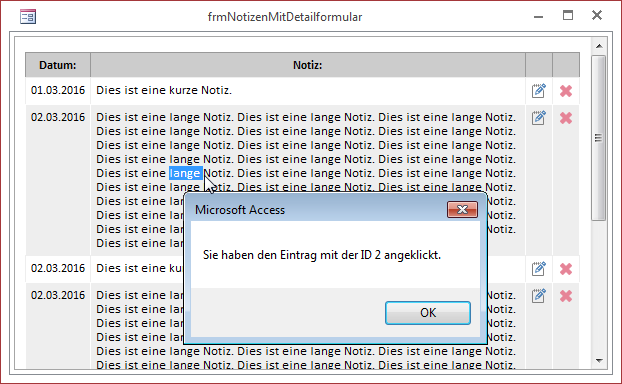Click the vertical scrollbar thumb
The height and width of the screenshot is (384, 622).
tap(599, 138)
